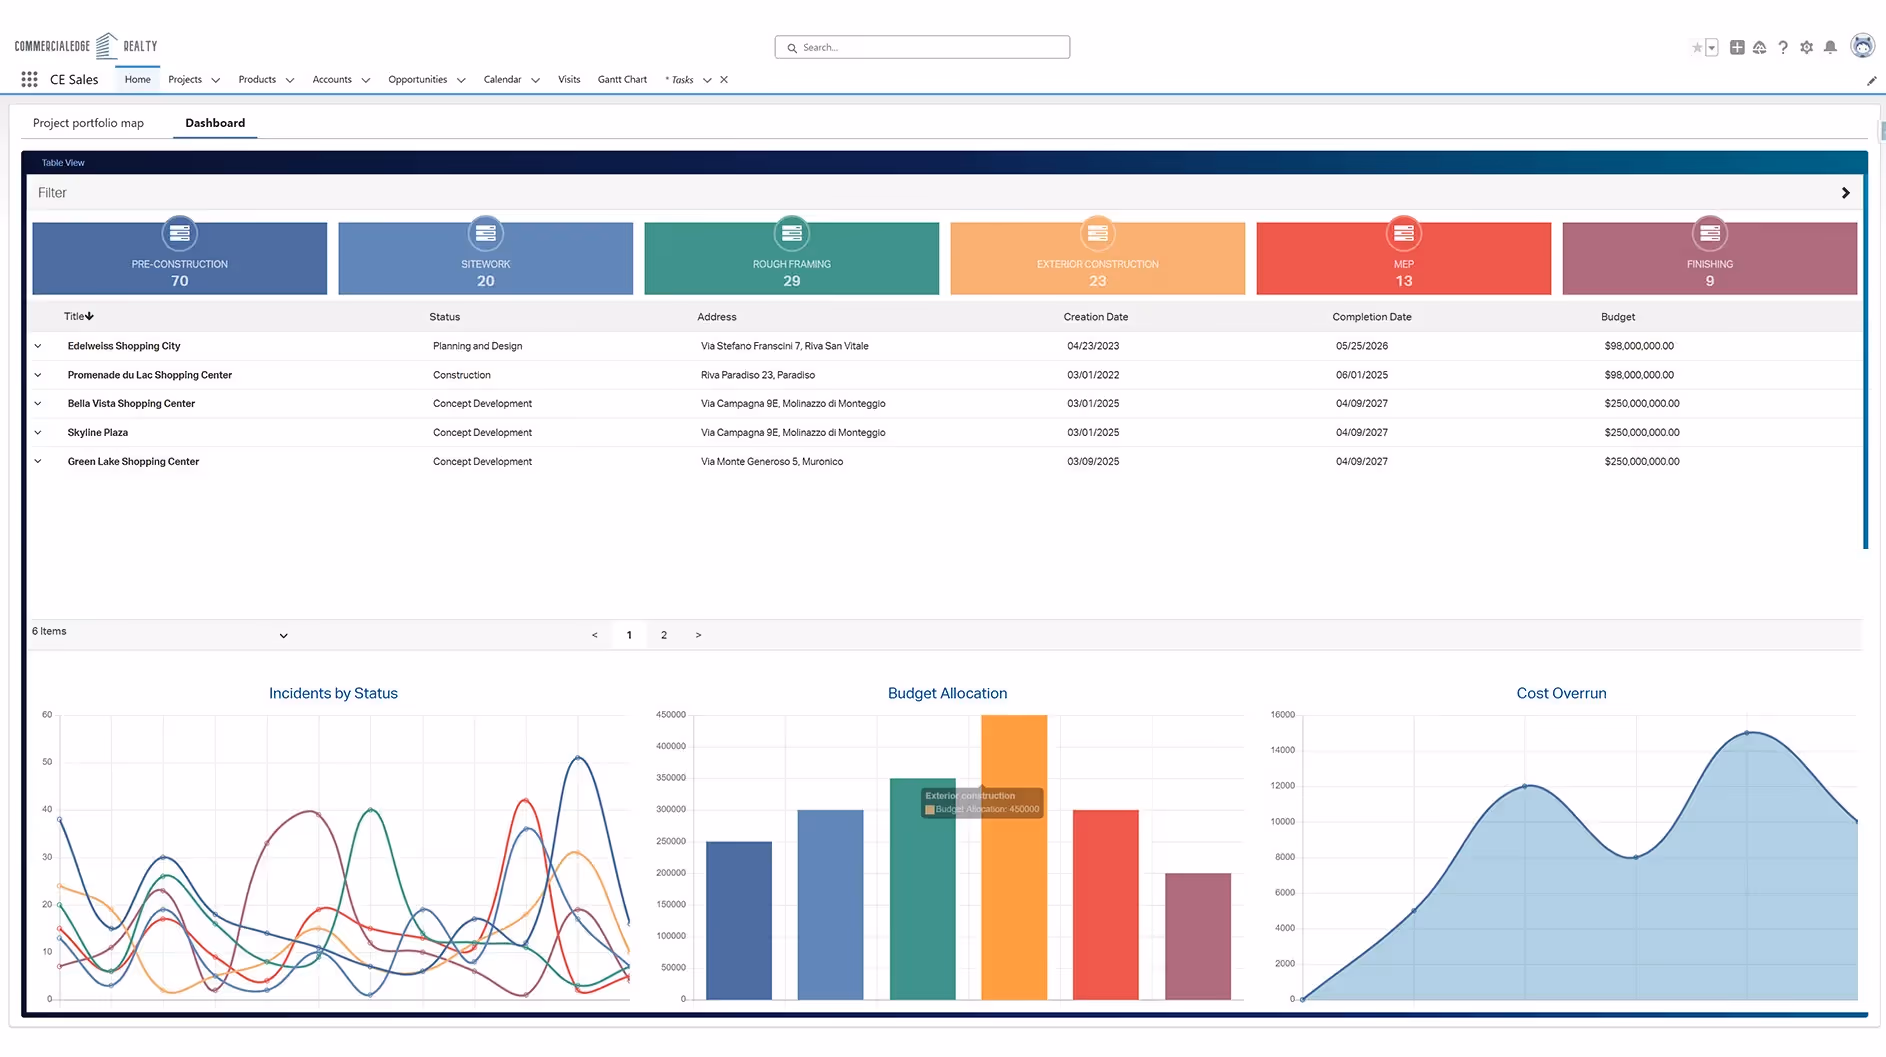Image resolution: width=1886 pixels, height=1057 pixels.
Task: Close the Tasks tab
Action: (x=724, y=79)
